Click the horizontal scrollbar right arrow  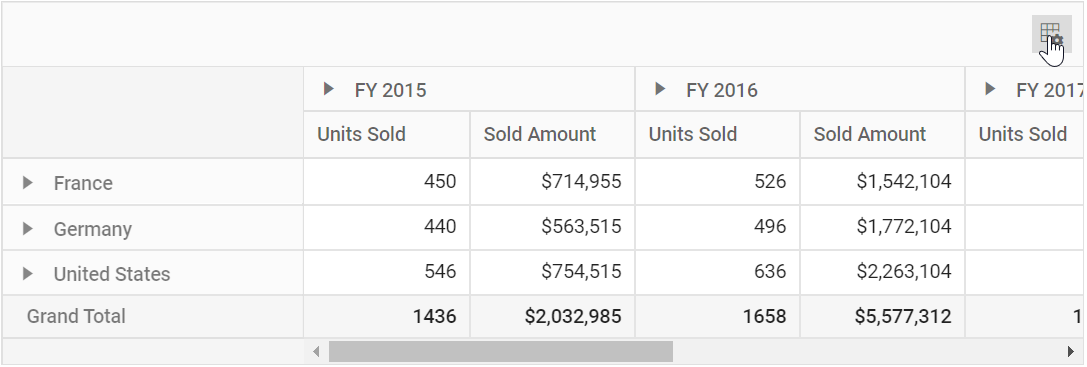pos(1071,352)
